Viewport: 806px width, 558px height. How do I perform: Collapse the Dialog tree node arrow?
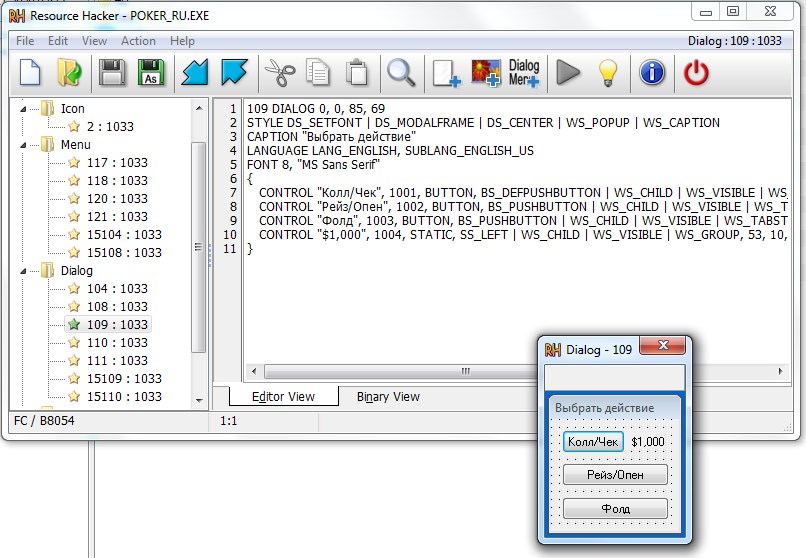[x=23, y=271]
